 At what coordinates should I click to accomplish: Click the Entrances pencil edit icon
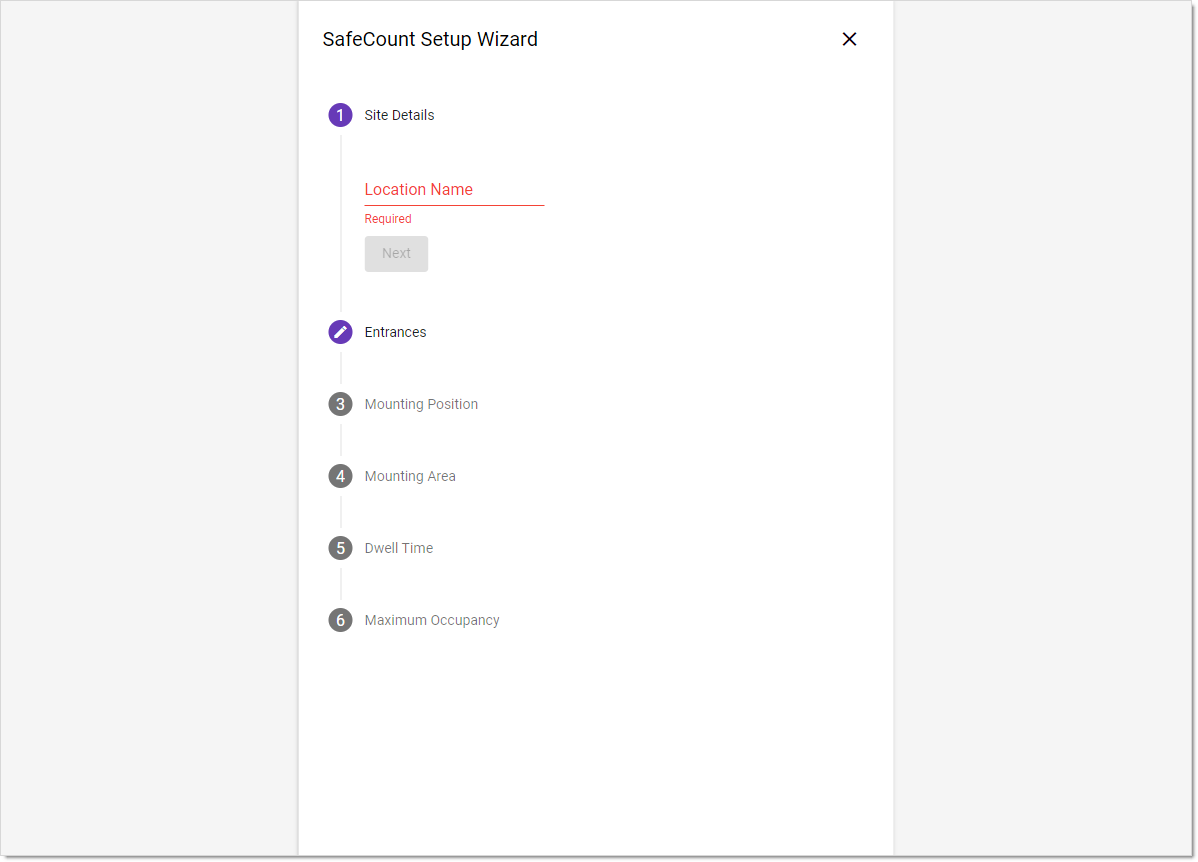341,332
